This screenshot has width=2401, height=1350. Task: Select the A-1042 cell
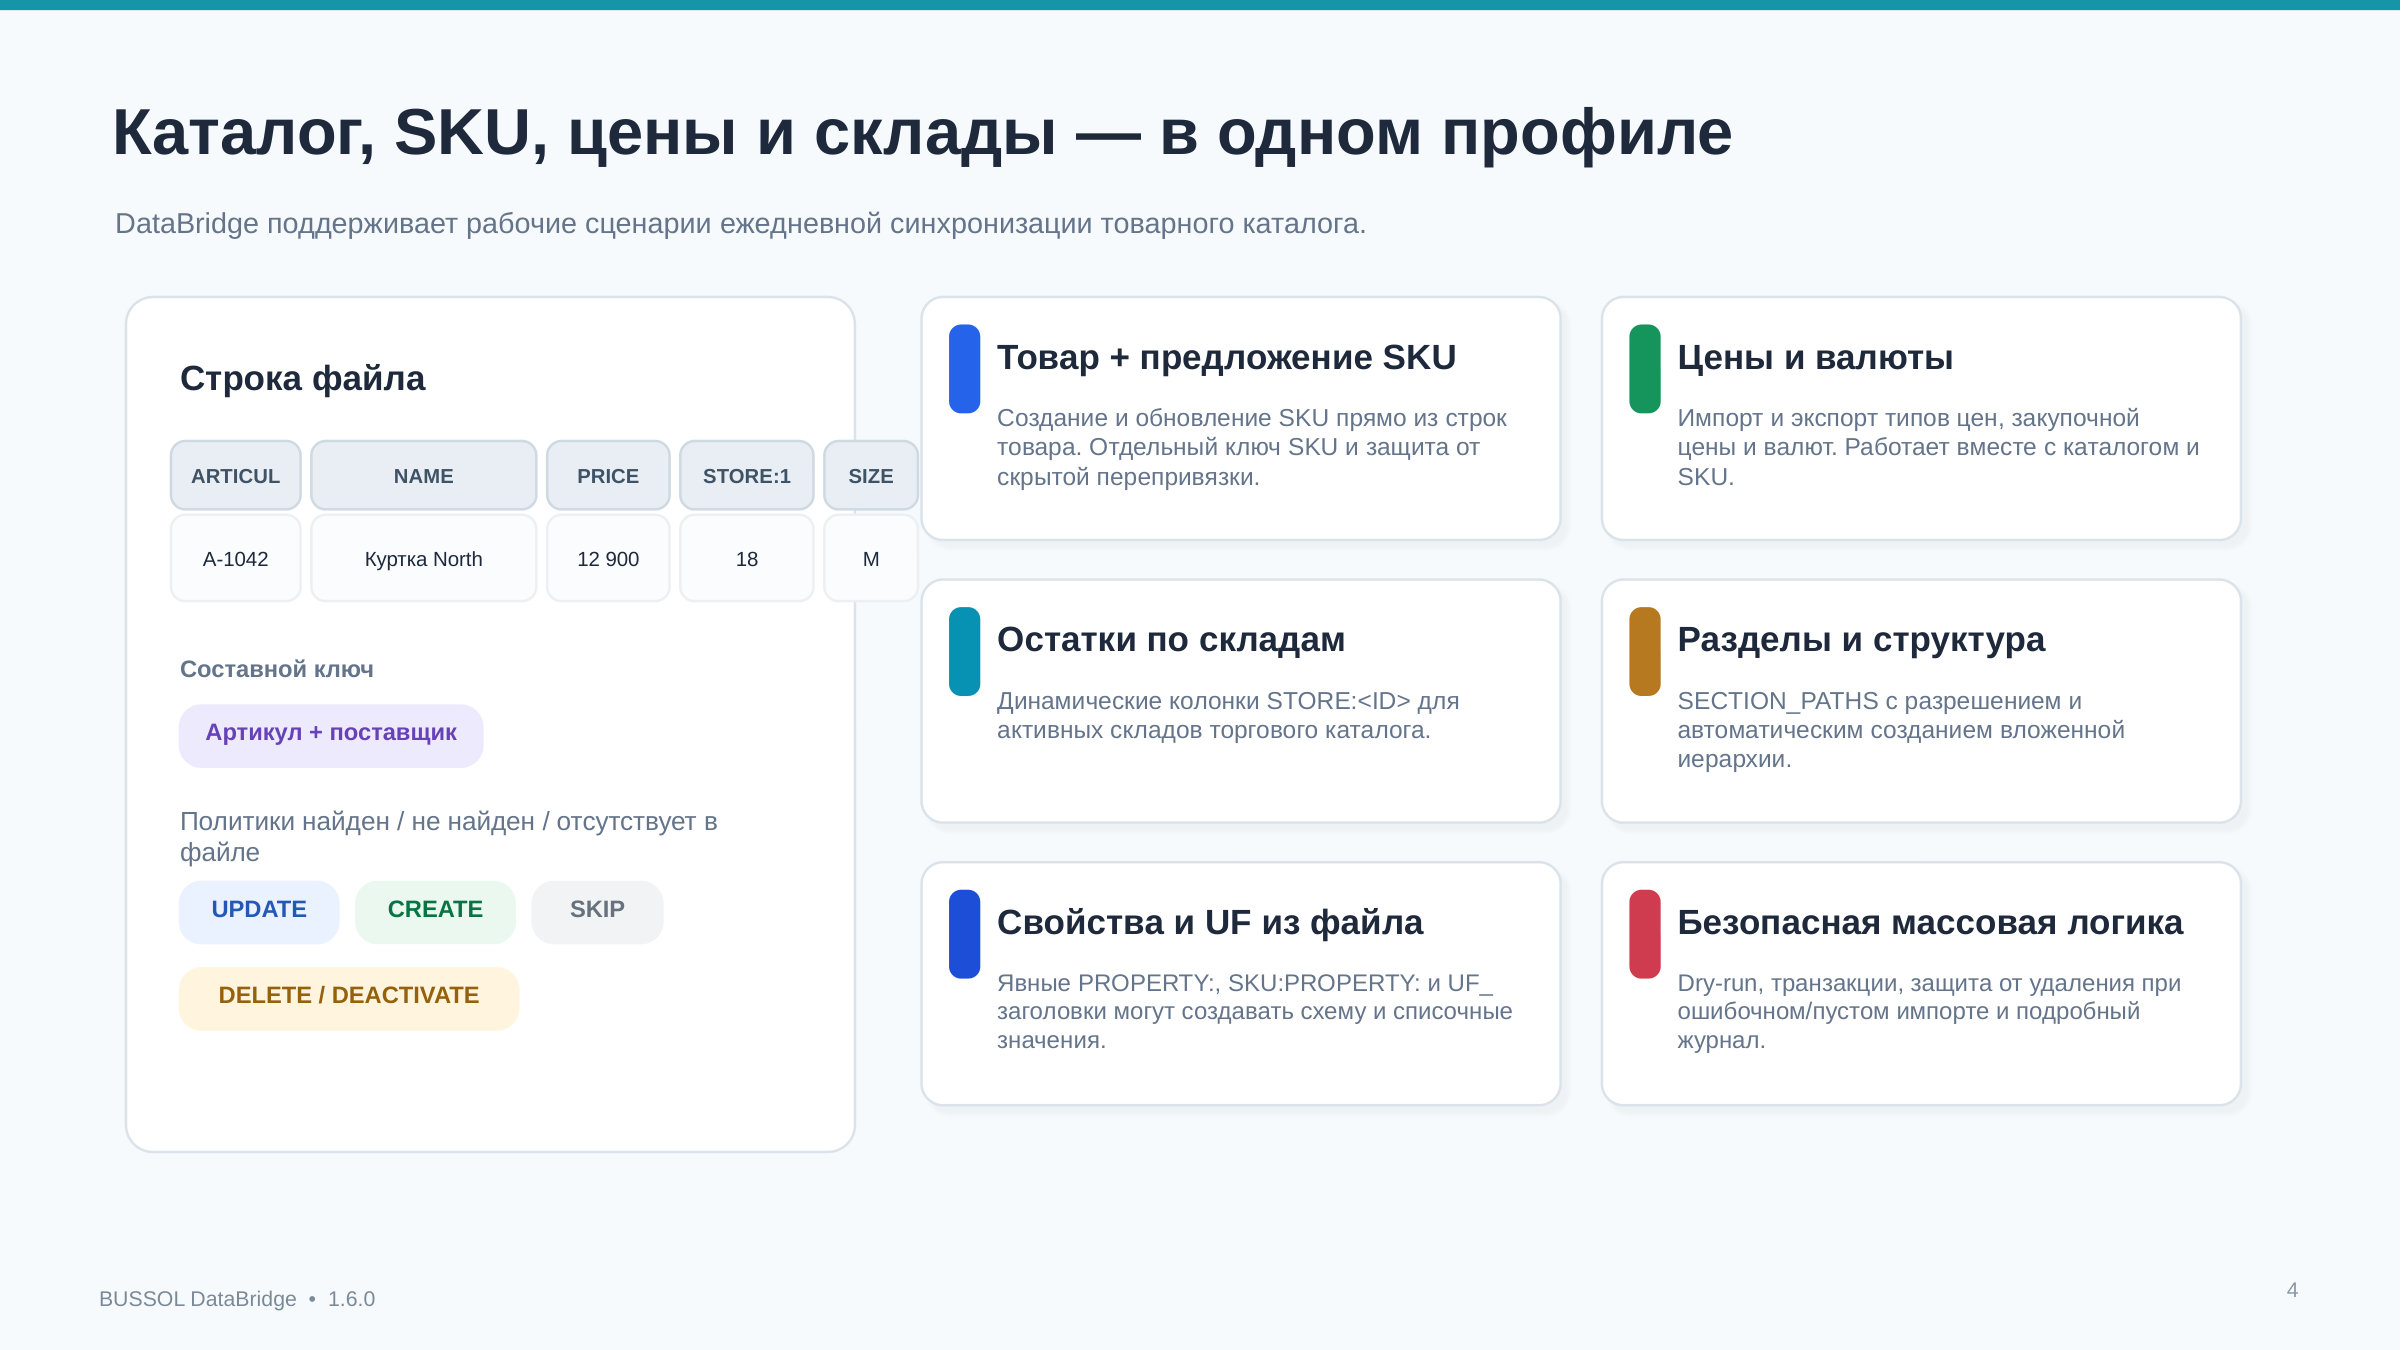point(236,559)
